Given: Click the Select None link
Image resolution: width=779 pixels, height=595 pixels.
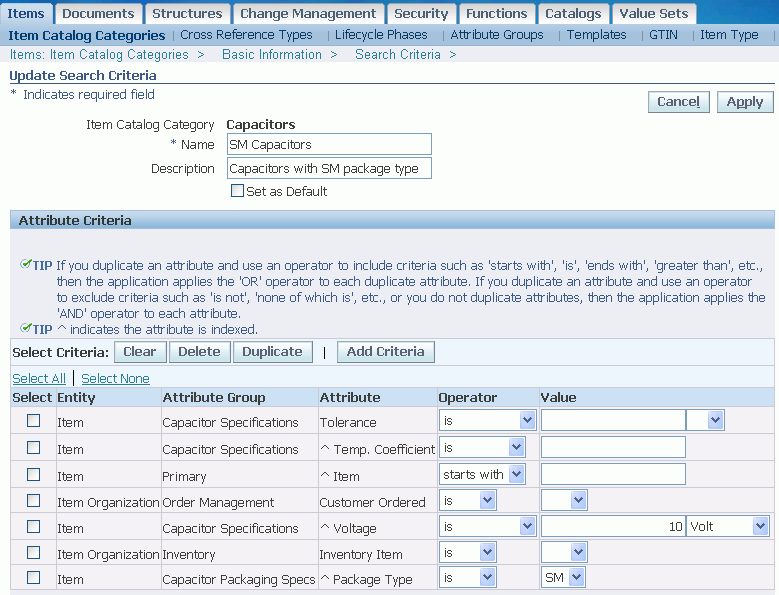Looking at the screenshot, I should (115, 378).
